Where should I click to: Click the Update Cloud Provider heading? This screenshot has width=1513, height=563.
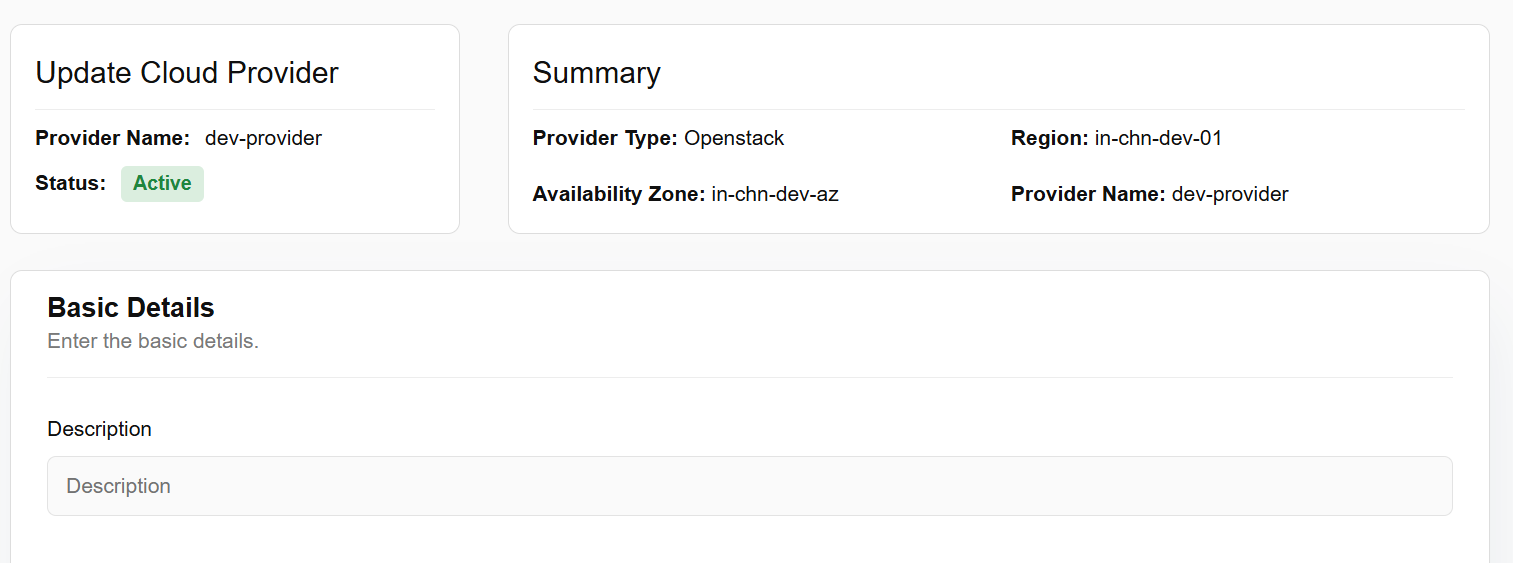(x=187, y=73)
